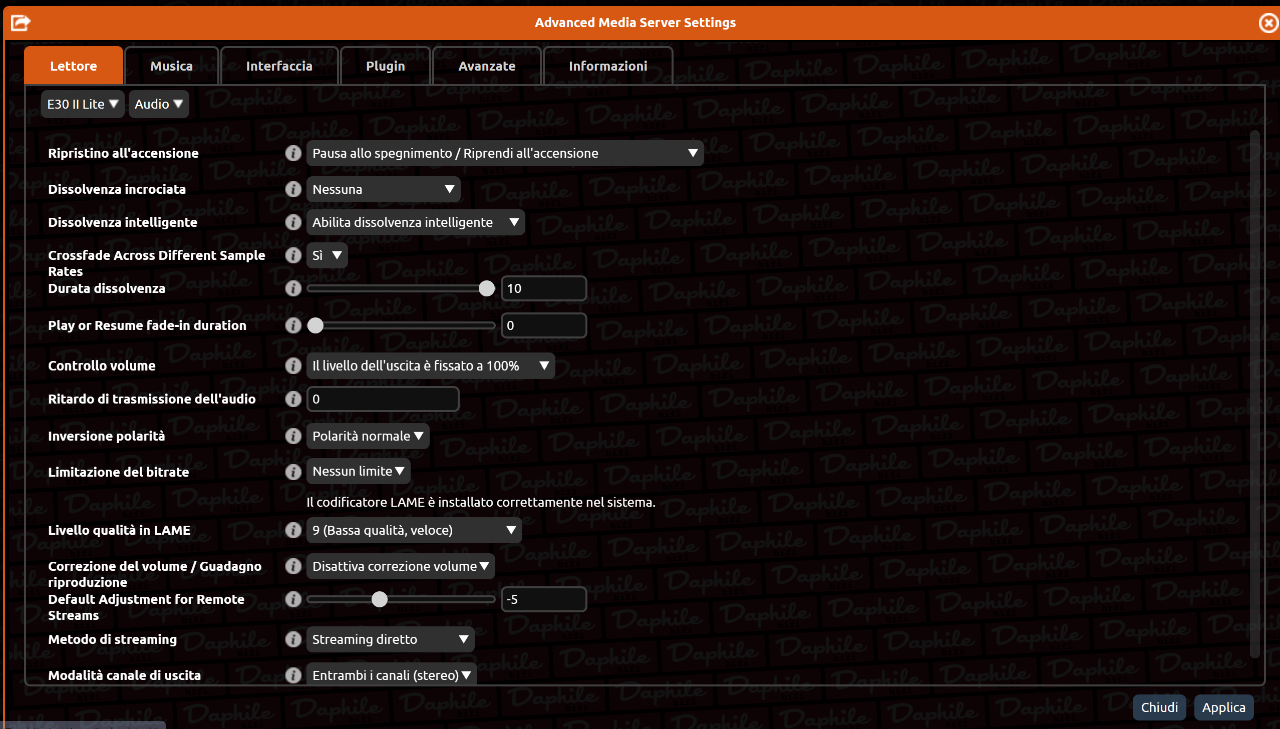This screenshot has width=1280, height=729.
Task: Switch to the Informazioni tab
Action: point(608,66)
